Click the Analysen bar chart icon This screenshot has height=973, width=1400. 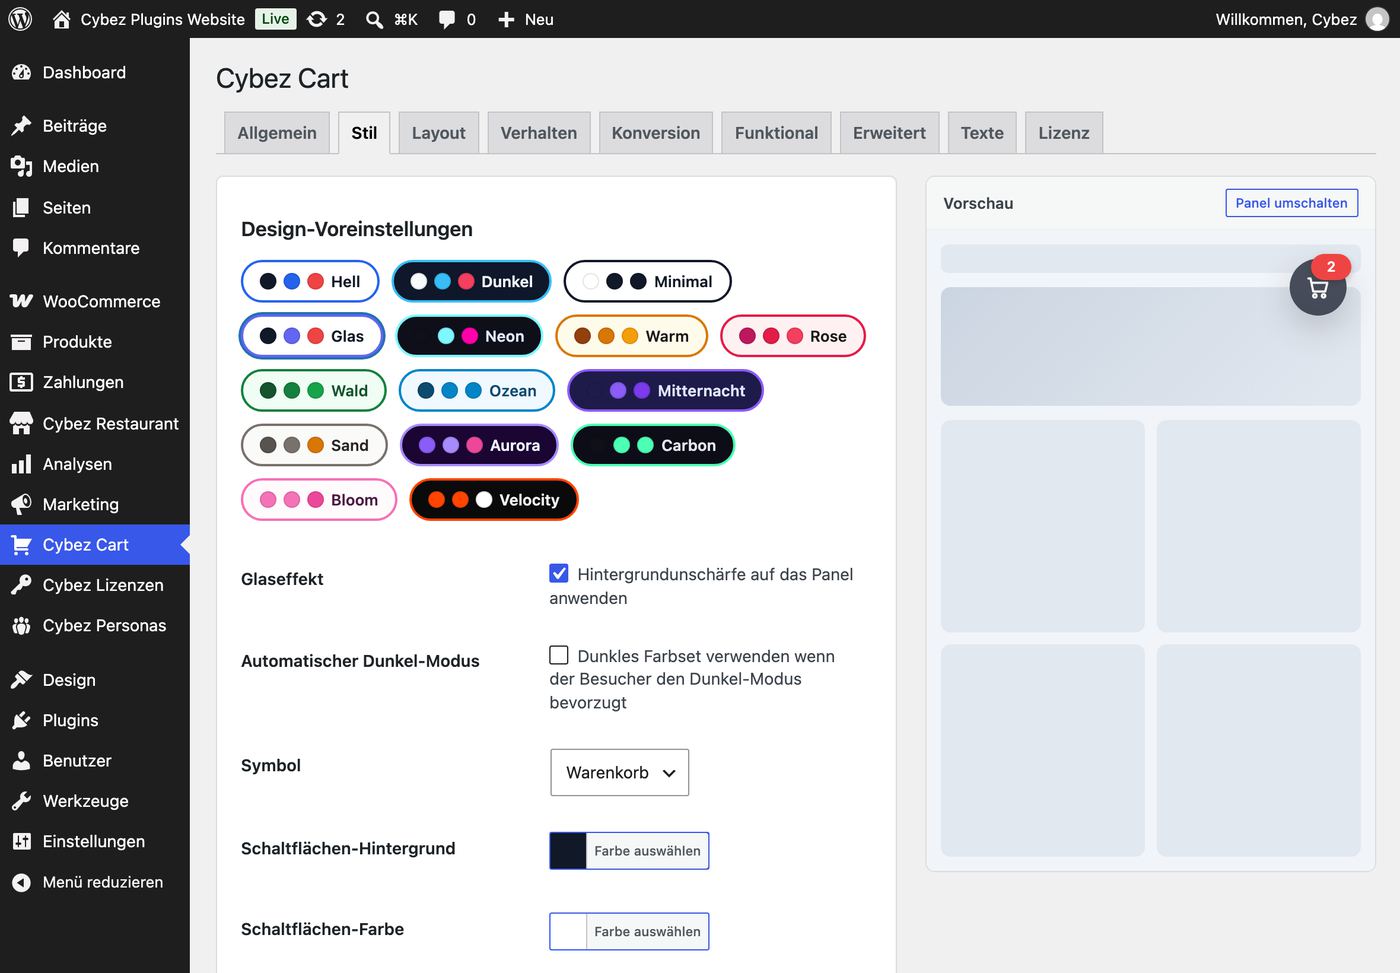pyautogui.click(x=21, y=464)
